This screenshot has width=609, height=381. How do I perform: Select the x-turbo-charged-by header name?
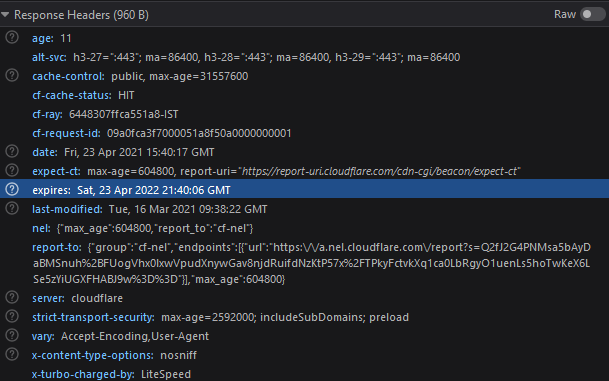click(83, 374)
